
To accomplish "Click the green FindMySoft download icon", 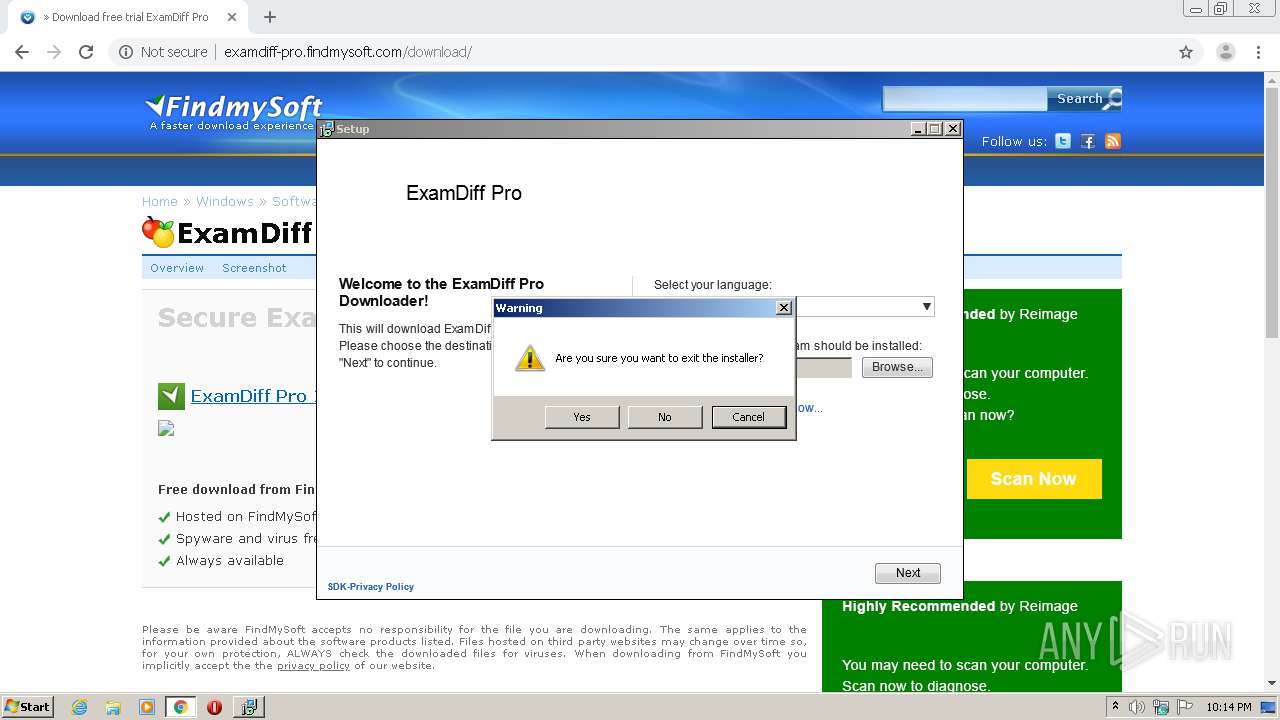I will point(171,396).
